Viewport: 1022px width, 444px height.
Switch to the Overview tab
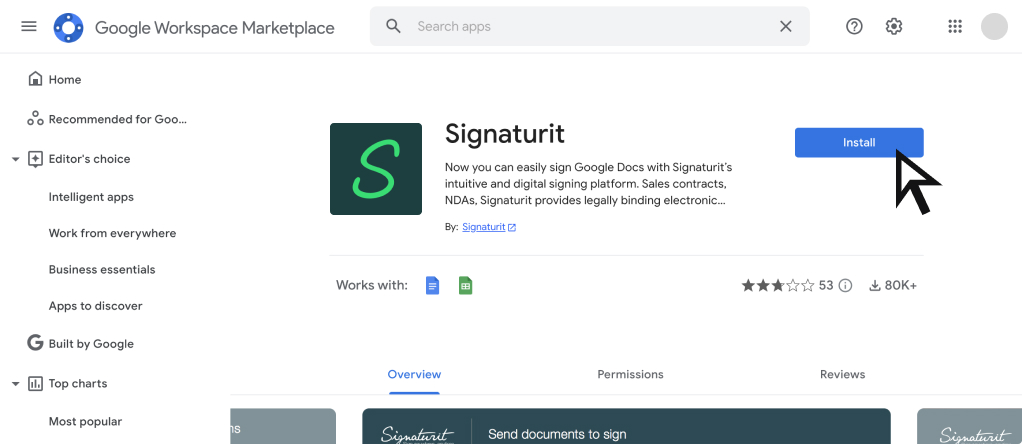[415, 374]
